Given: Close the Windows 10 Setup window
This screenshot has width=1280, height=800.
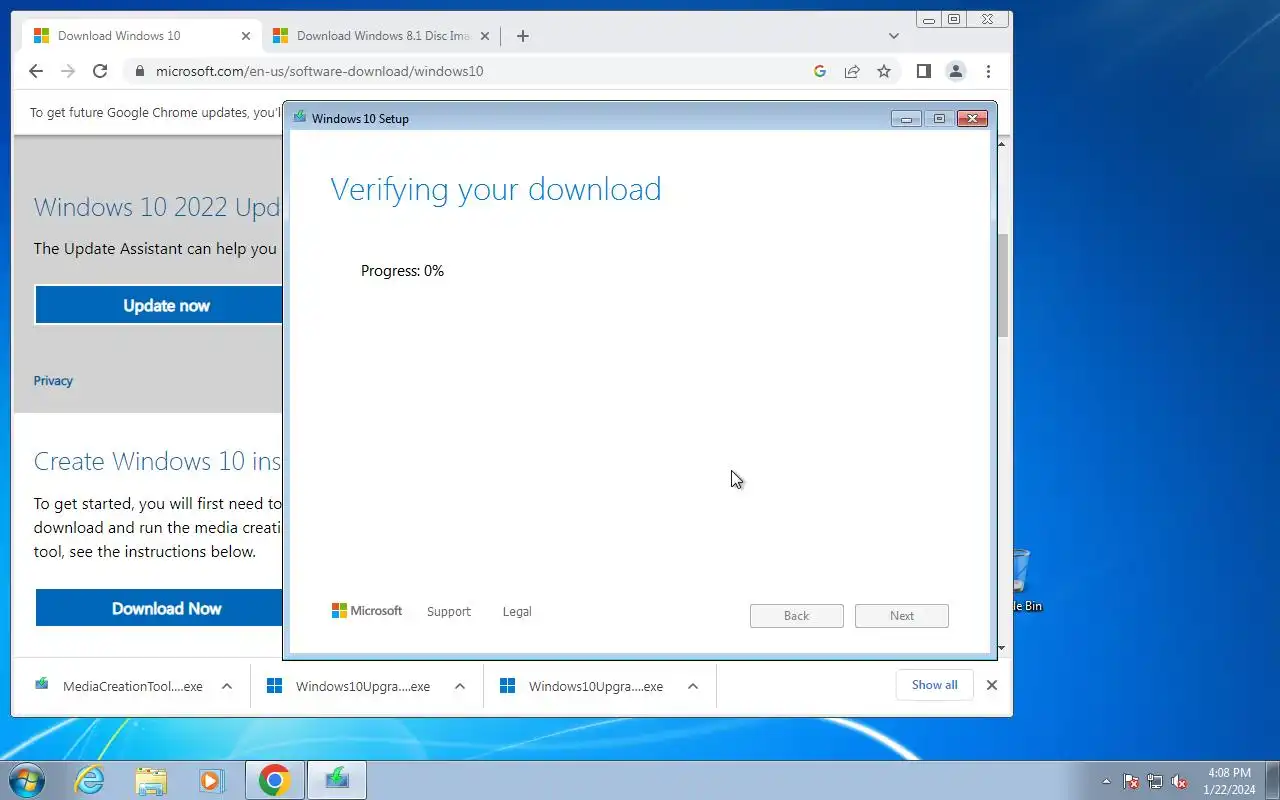Looking at the screenshot, I should click(x=972, y=119).
